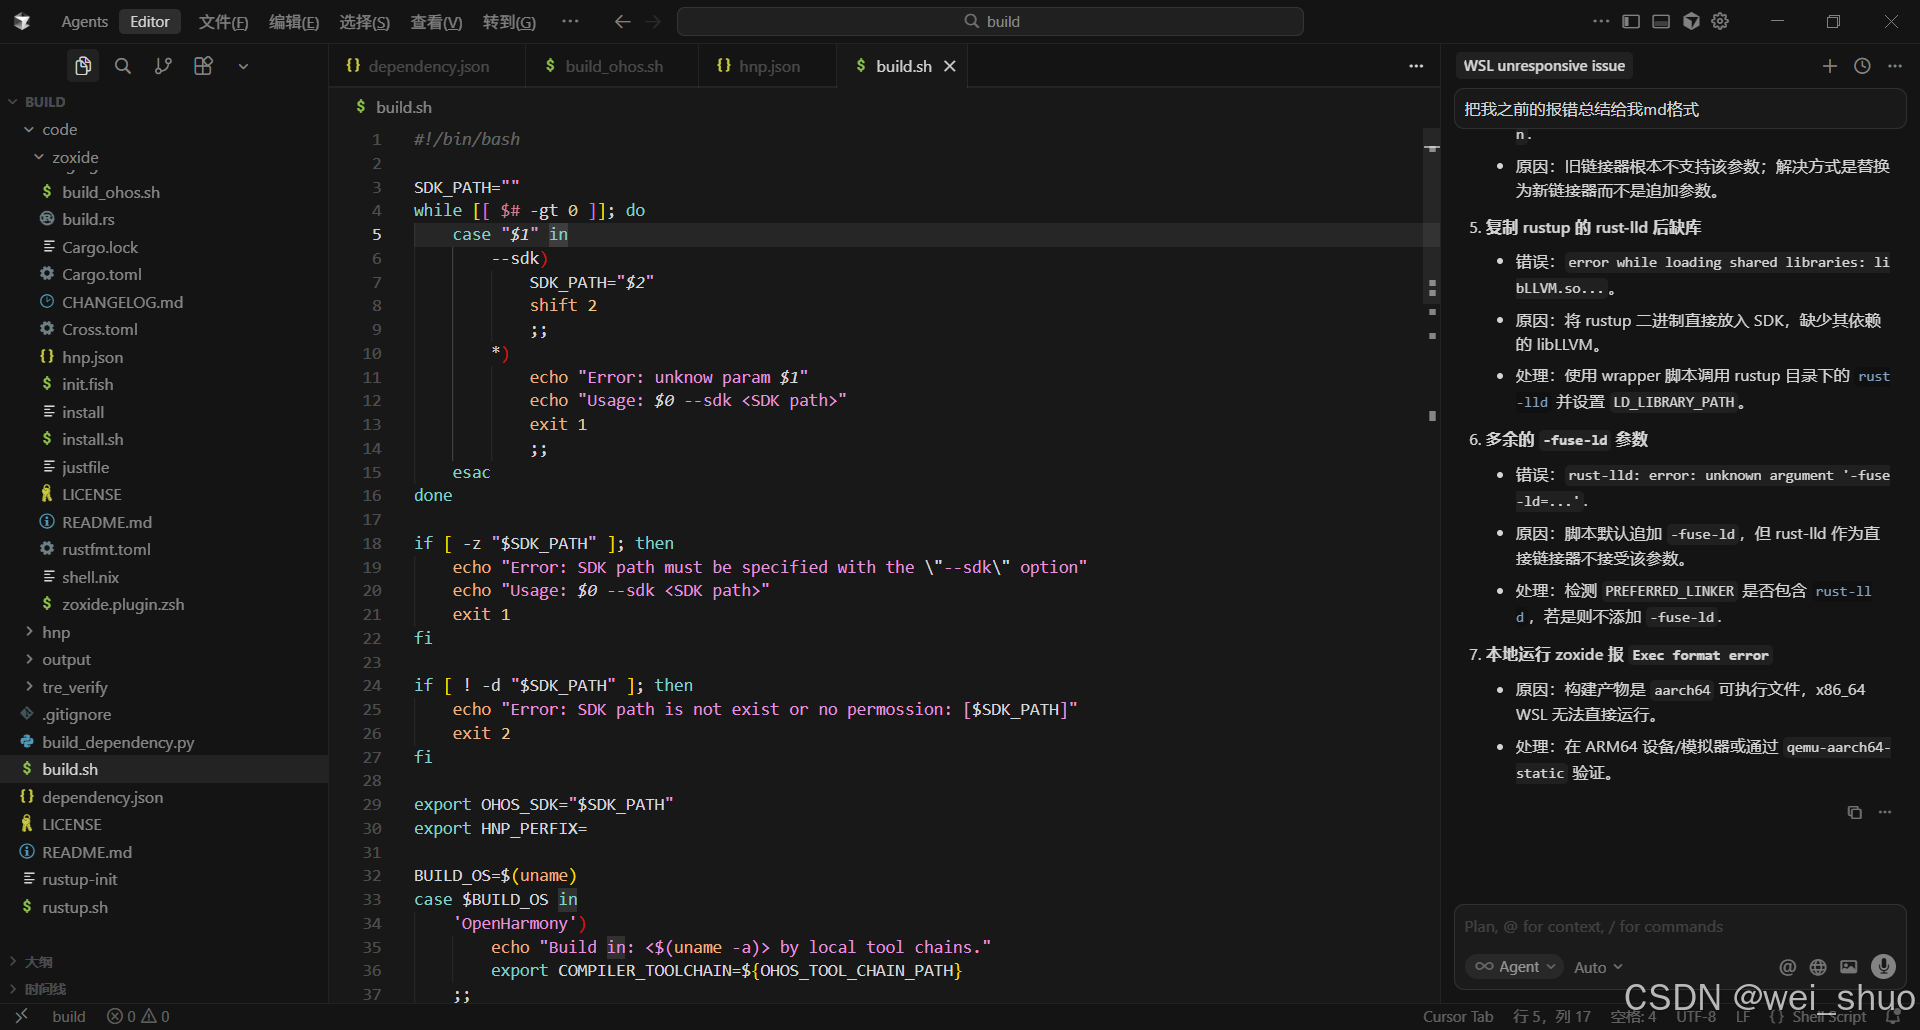Open the remote window status bar icon
Image resolution: width=1920 pixels, height=1030 pixels.
click(21, 1016)
